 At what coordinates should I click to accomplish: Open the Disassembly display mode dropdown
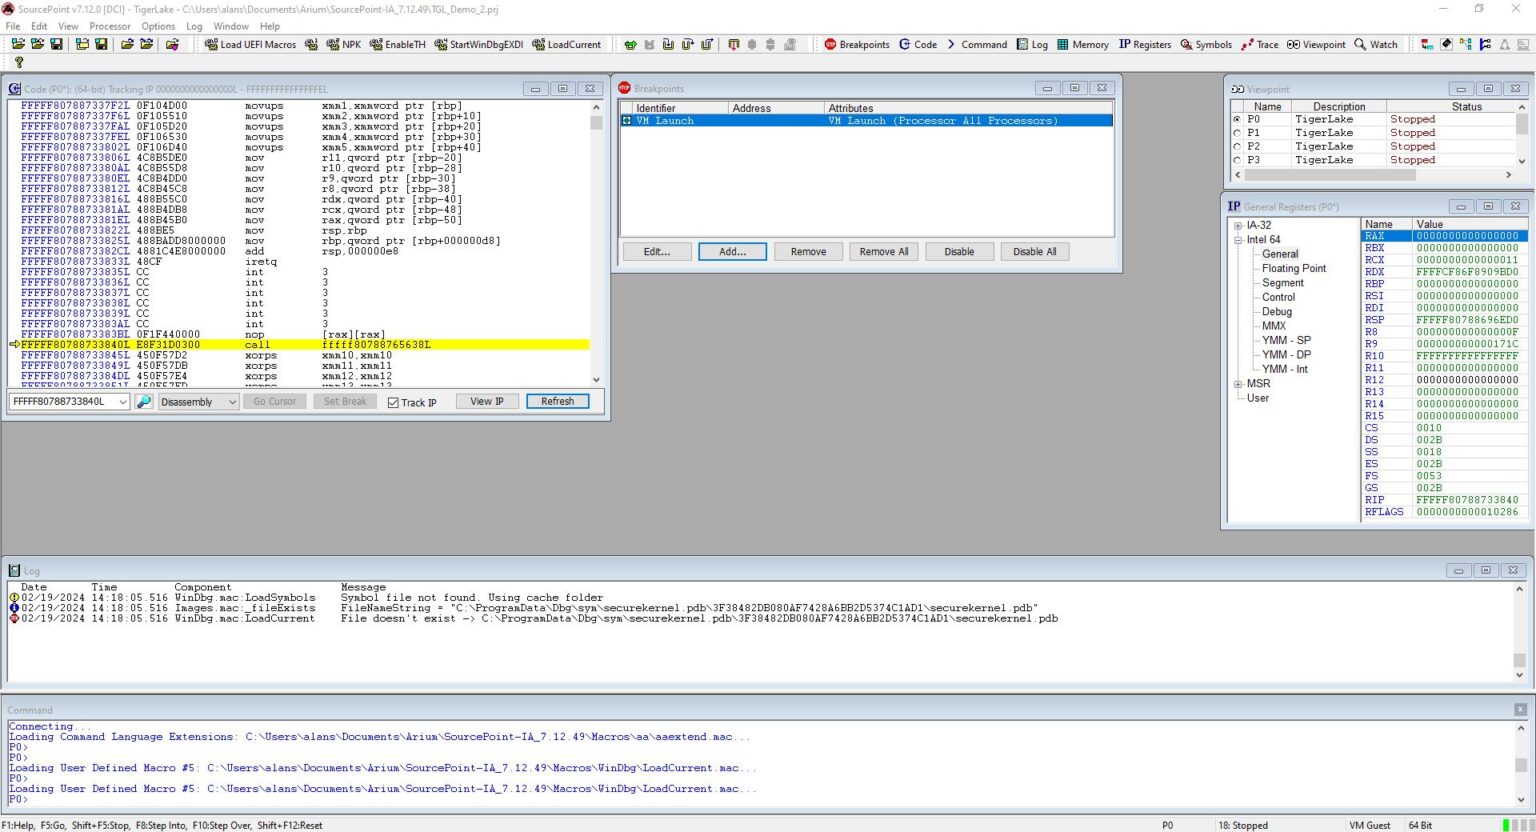coord(198,402)
